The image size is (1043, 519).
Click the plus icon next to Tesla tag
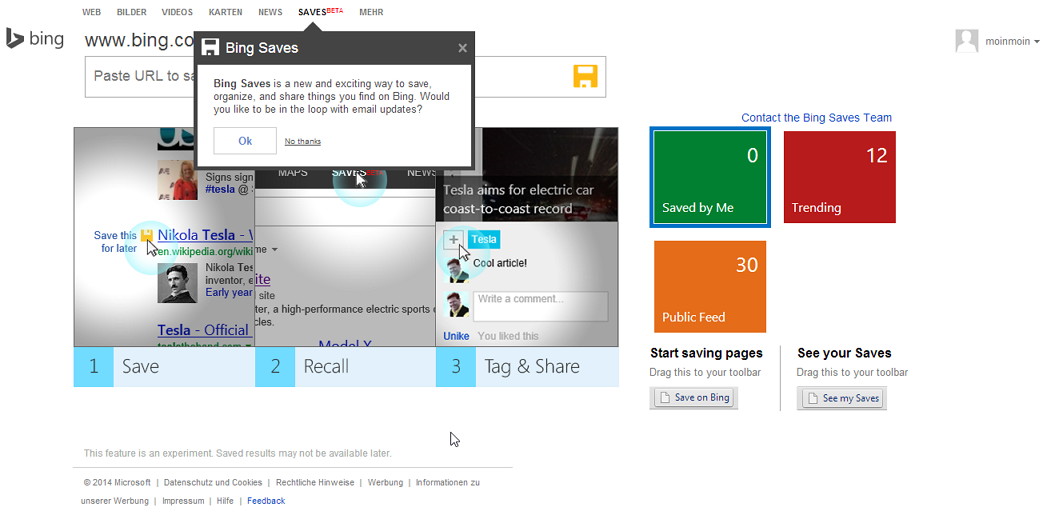point(454,240)
